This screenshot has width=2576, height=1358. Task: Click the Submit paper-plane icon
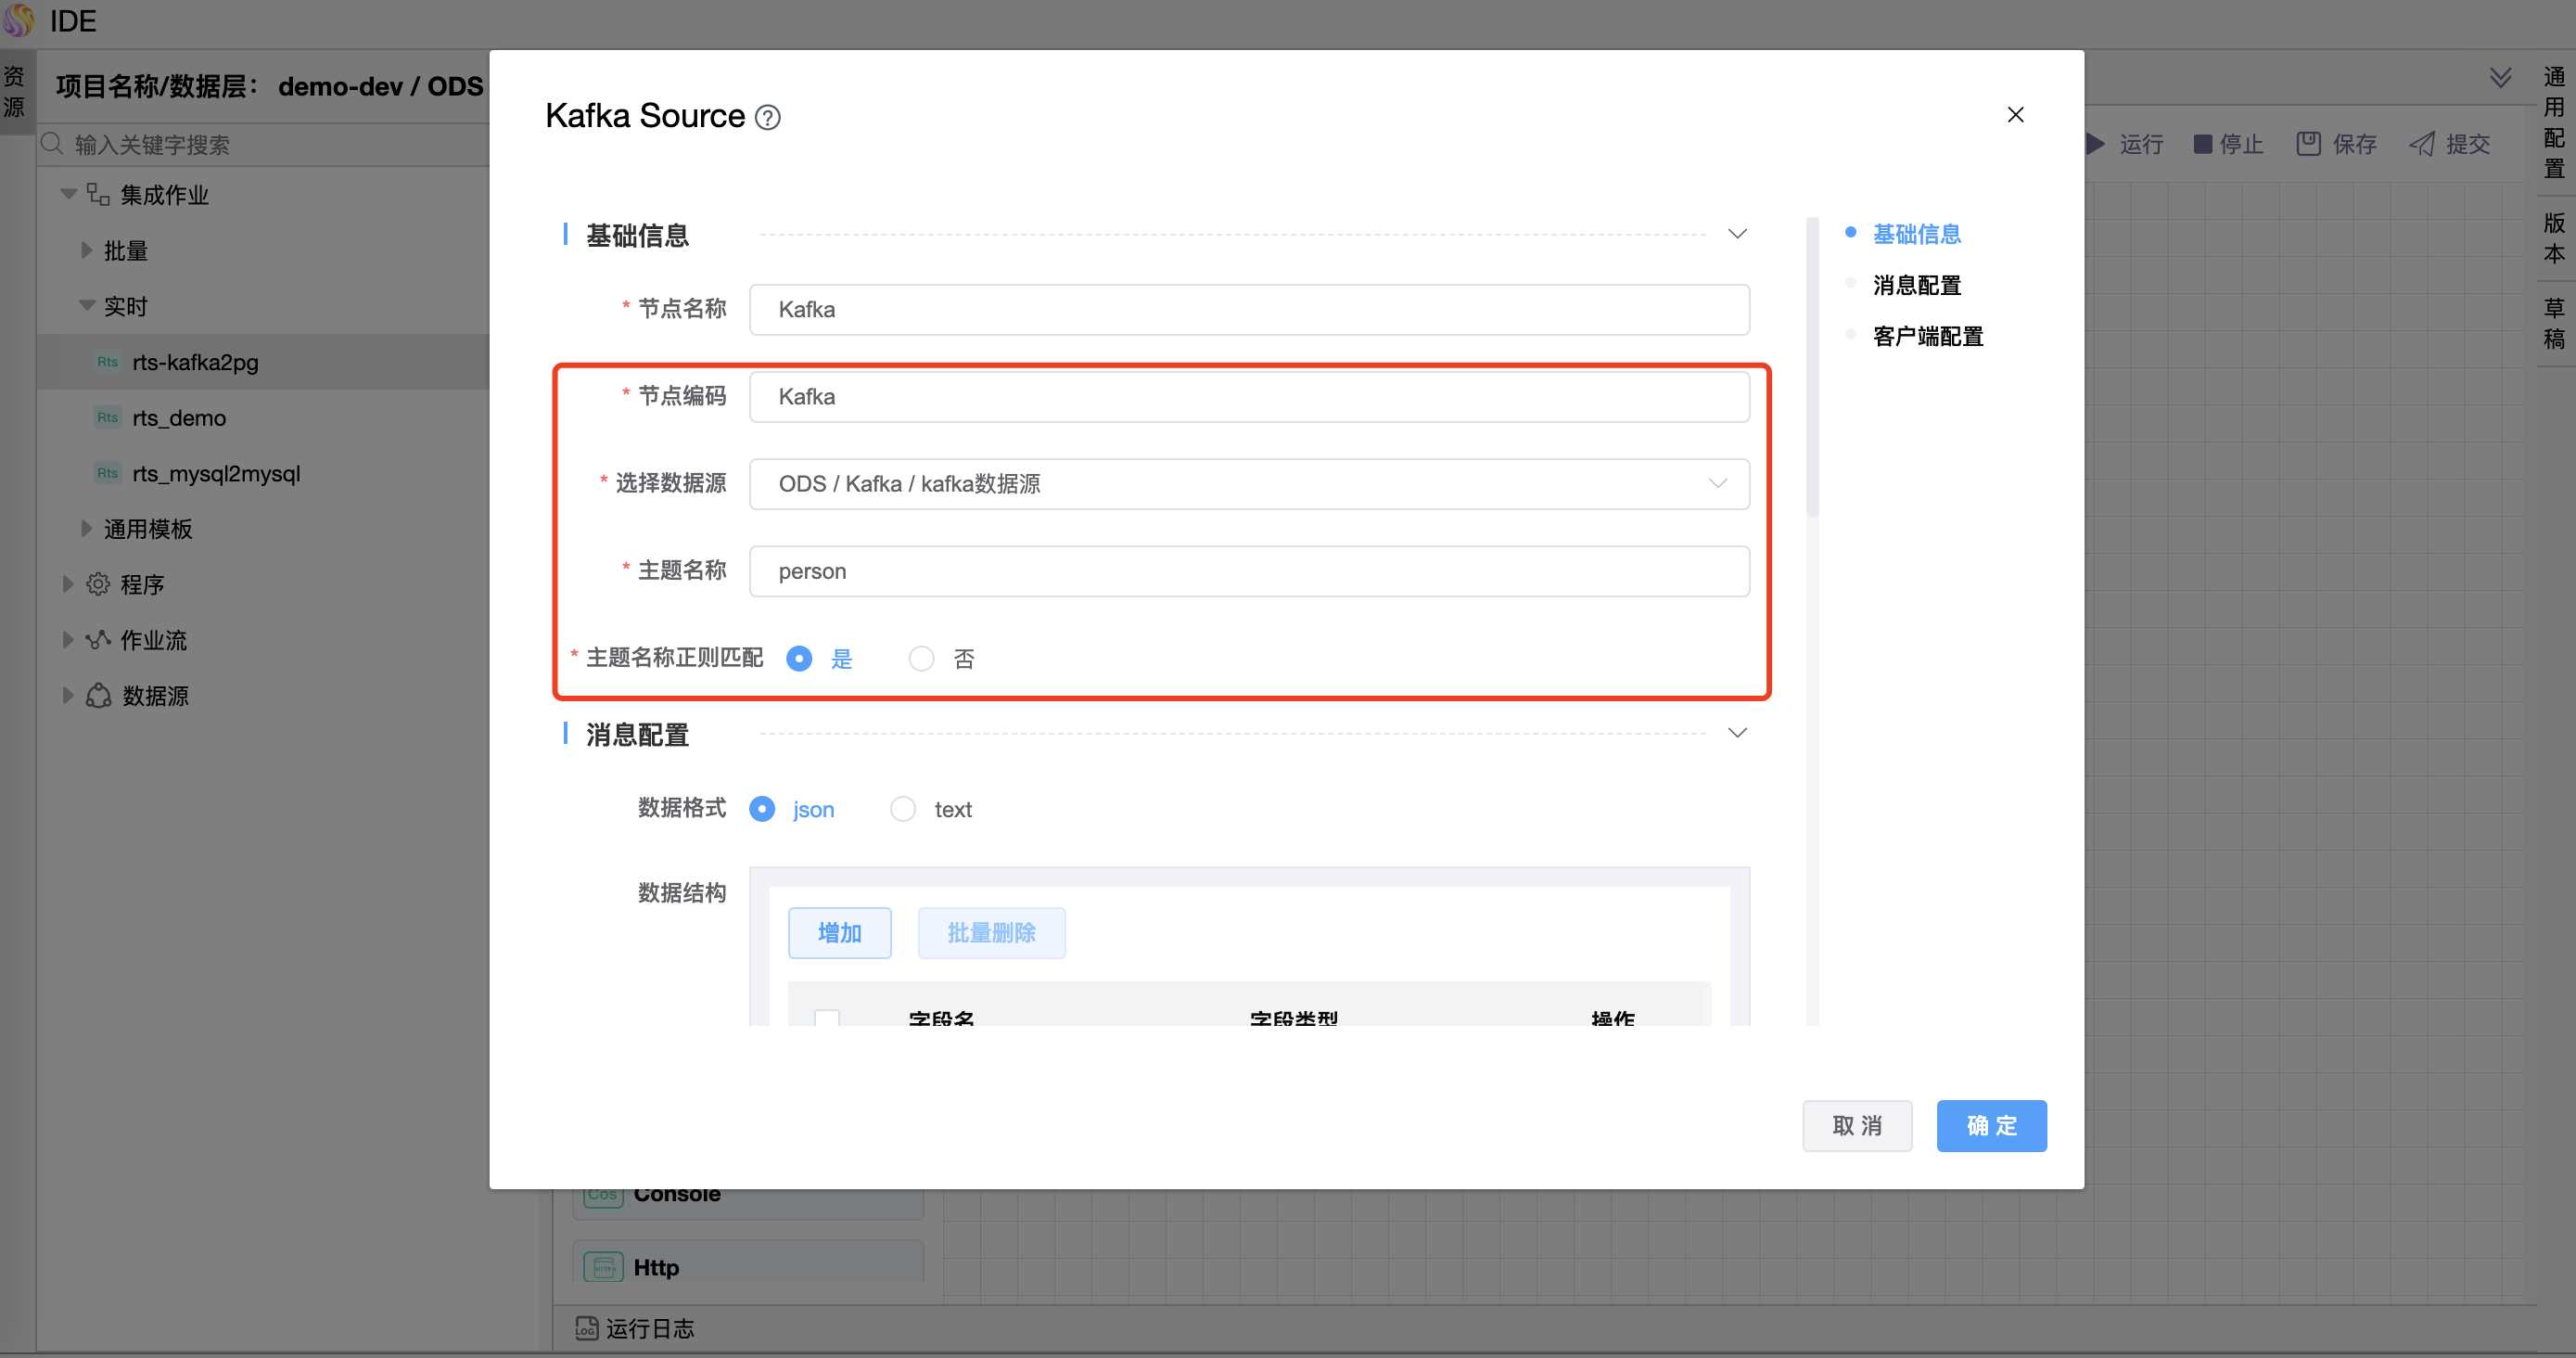pos(2421,144)
